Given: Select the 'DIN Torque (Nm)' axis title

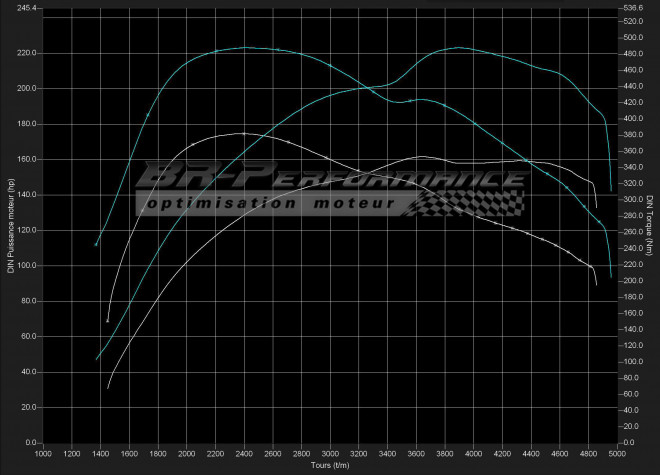Looking at the screenshot, I should coord(649,225).
